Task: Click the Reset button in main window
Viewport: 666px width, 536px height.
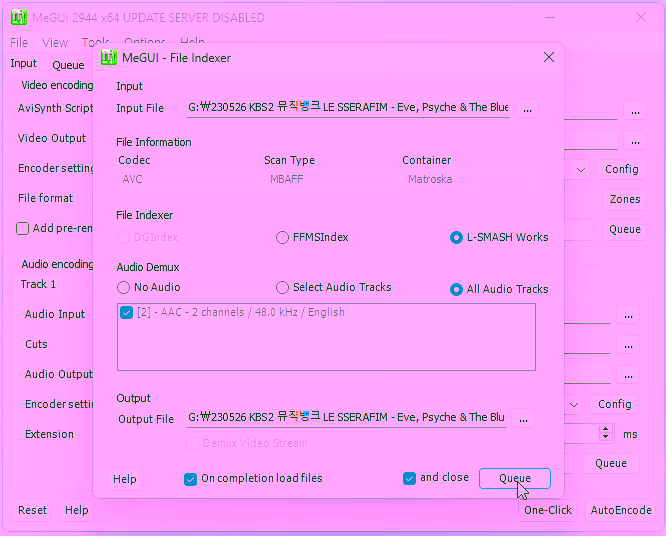Action: click(32, 510)
